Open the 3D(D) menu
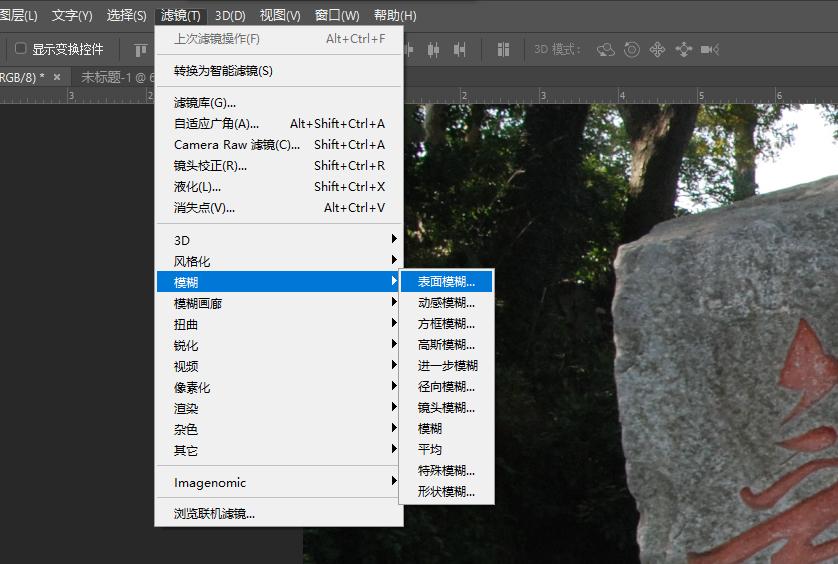The height and width of the screenshot is (564, 838). (x=230, y=16)
